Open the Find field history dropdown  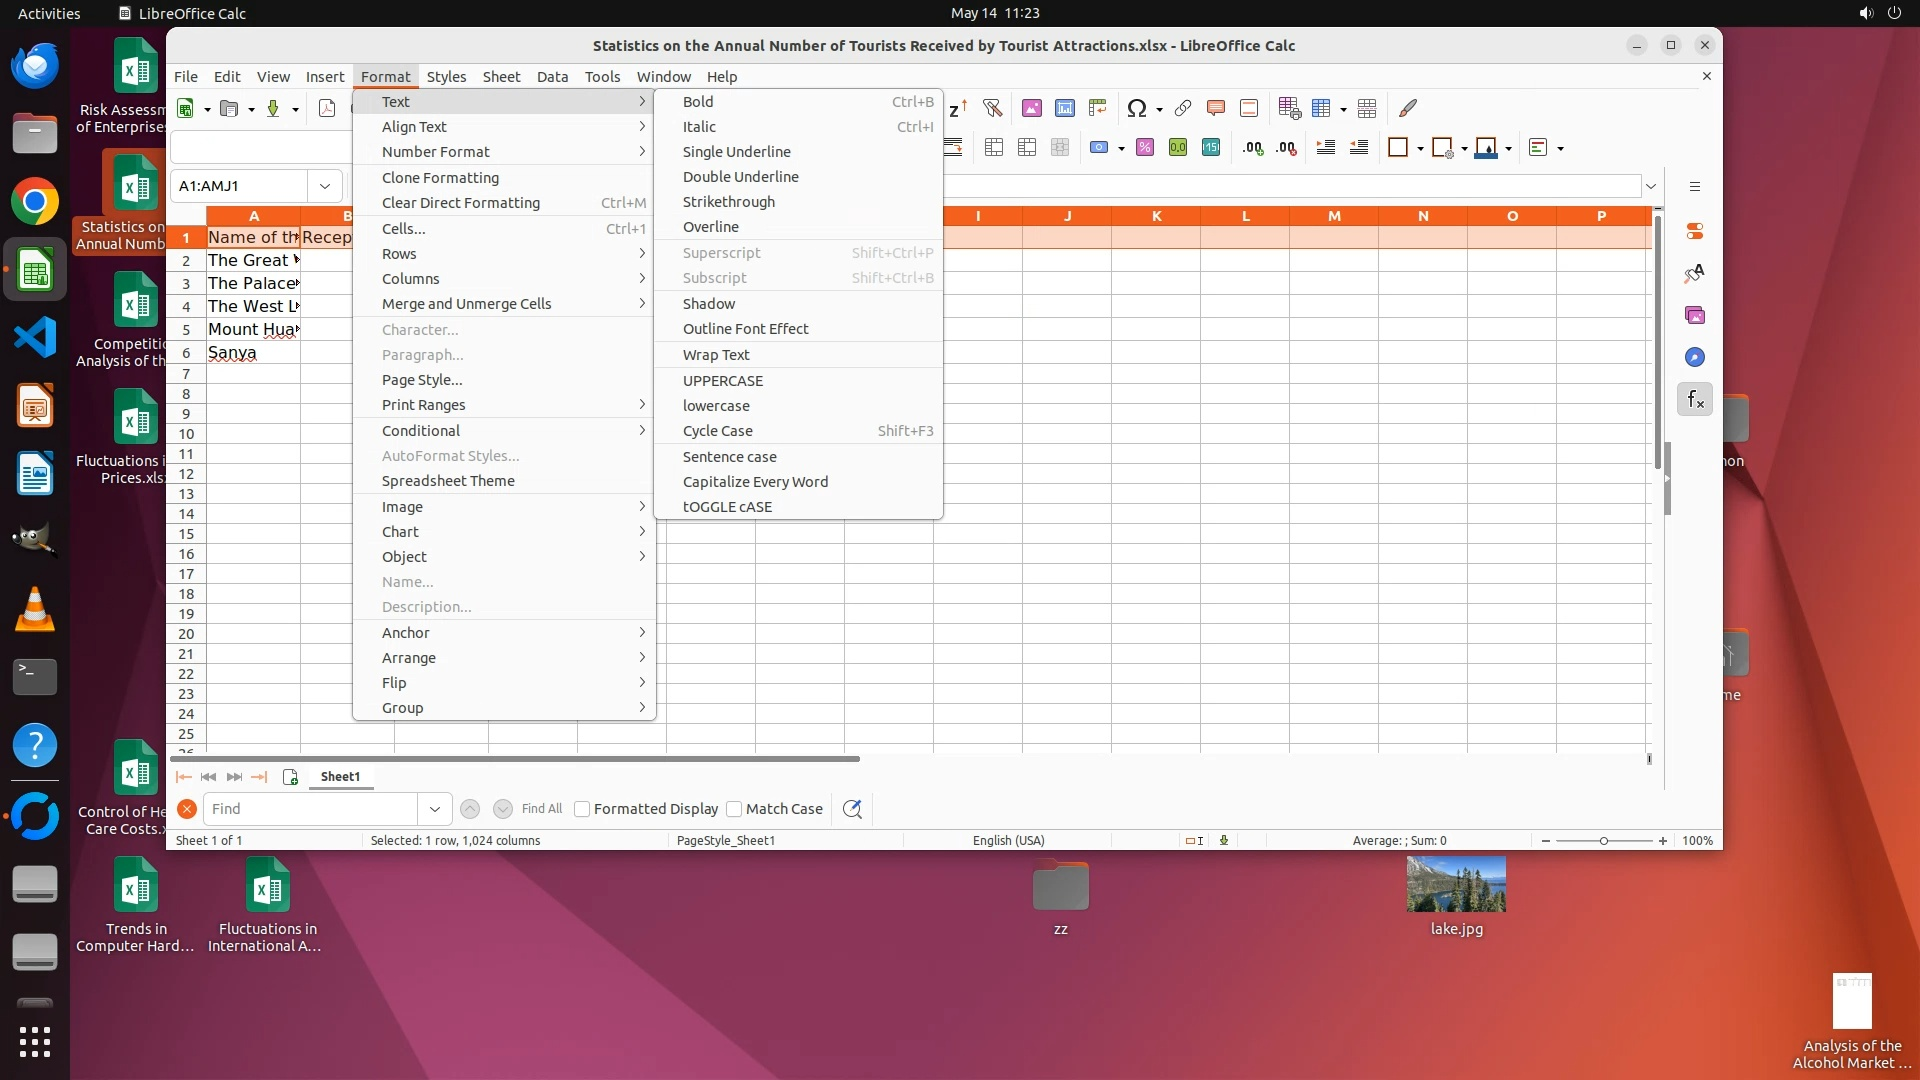434,809
